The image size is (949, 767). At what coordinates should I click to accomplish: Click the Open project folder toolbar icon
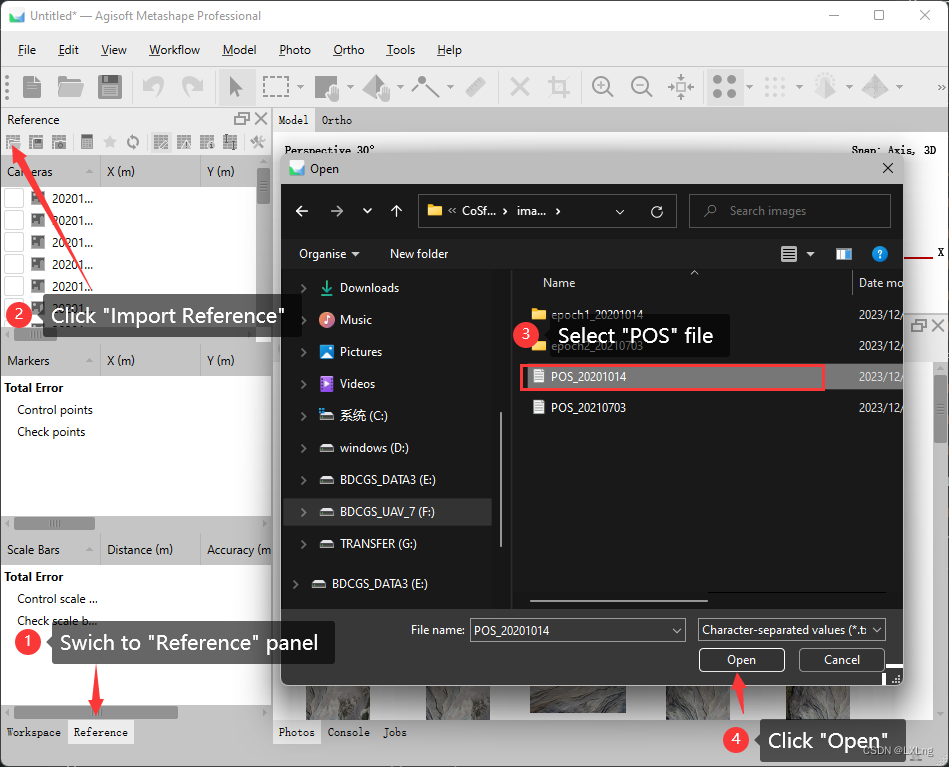[70, 87]
